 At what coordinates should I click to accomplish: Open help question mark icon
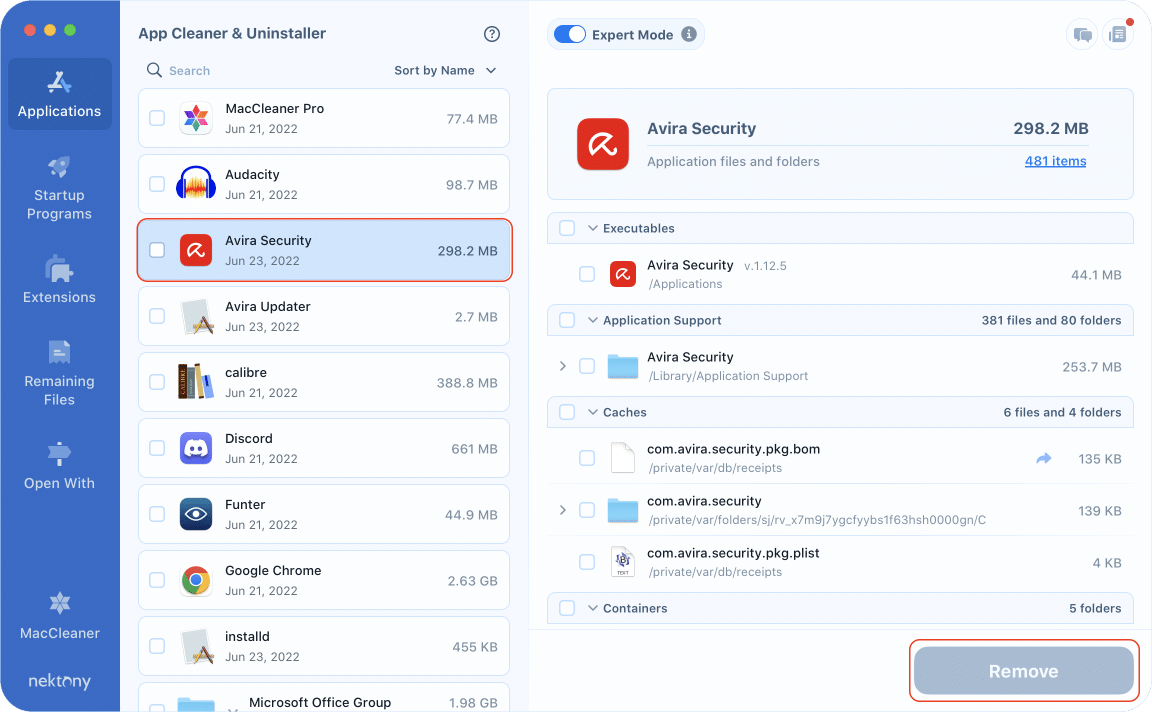click(x=492, y=34)
